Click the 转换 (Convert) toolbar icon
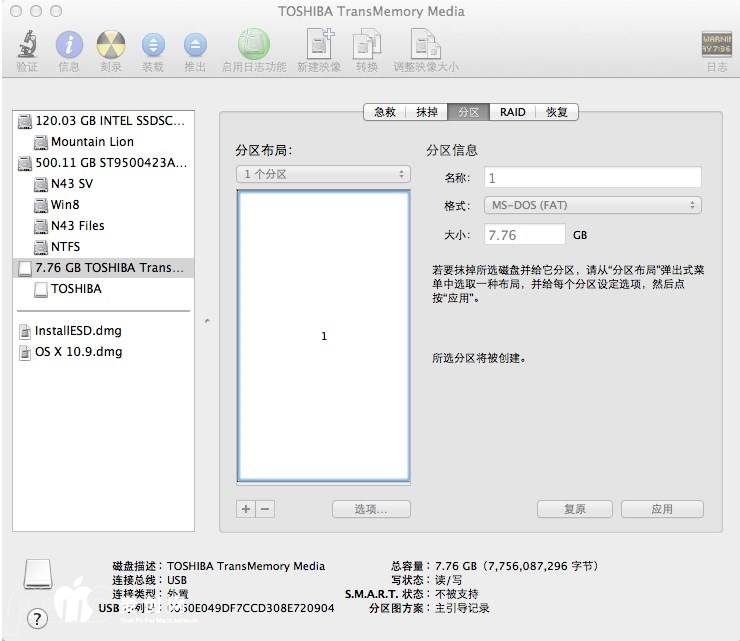The image size is (740, 641). click(367, 46)
